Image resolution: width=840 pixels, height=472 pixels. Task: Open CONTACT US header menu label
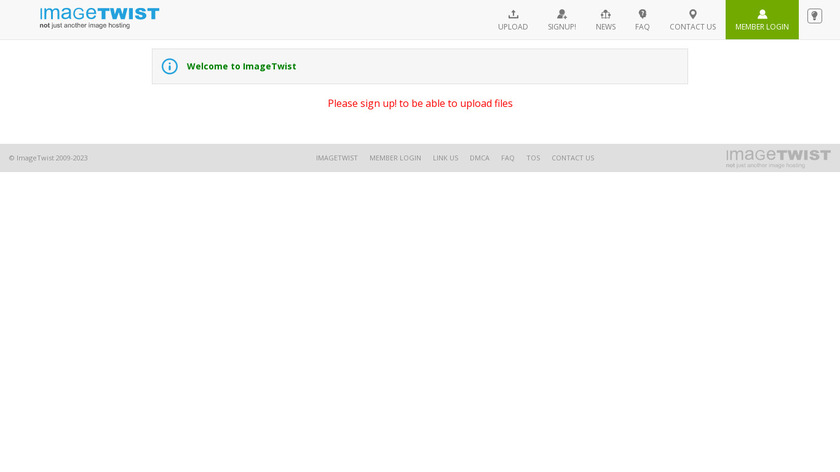(693, 27)
